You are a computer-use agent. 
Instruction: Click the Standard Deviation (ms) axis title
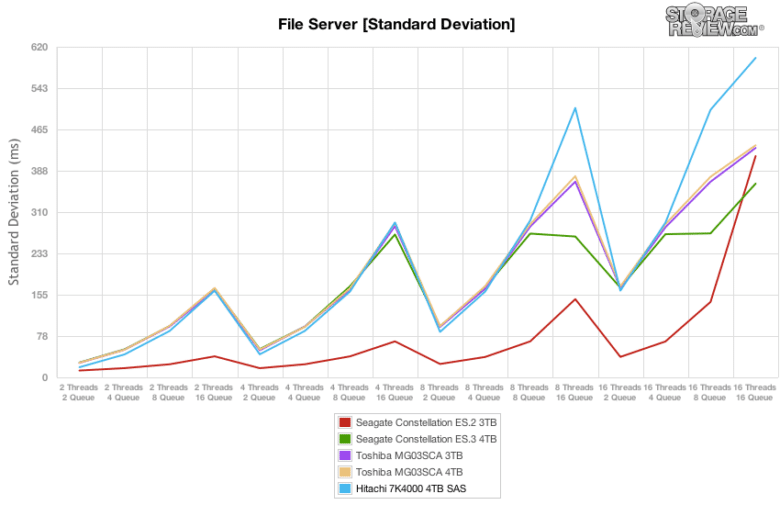[14, 212]
